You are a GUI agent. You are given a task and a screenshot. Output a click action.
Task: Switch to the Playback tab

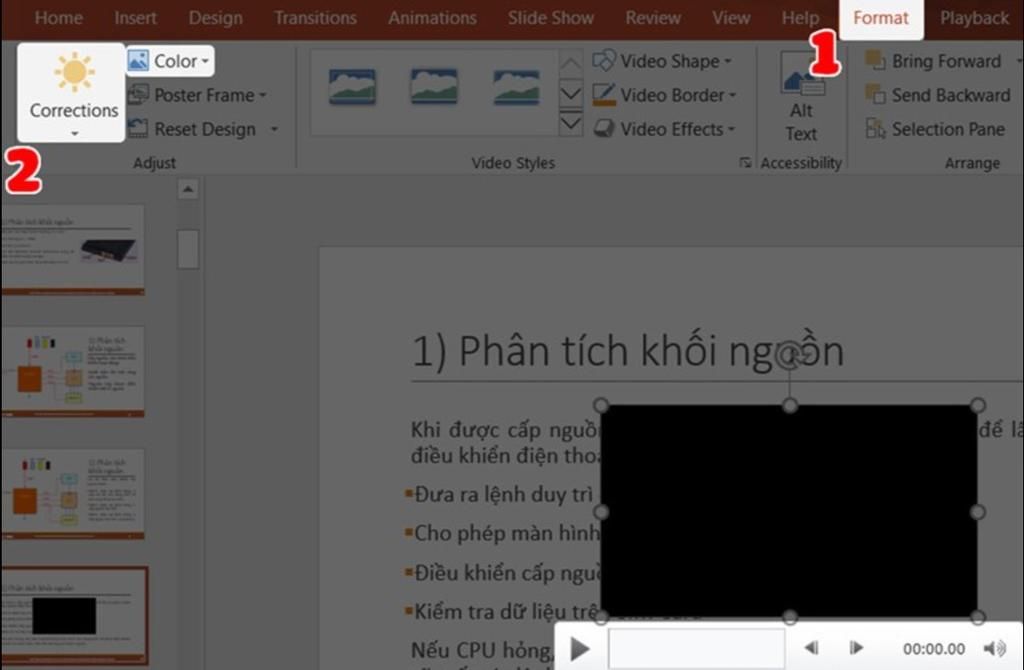[974, 18]
